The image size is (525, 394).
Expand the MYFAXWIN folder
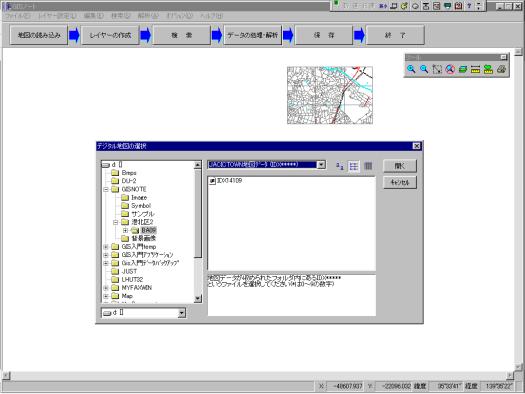106,288
